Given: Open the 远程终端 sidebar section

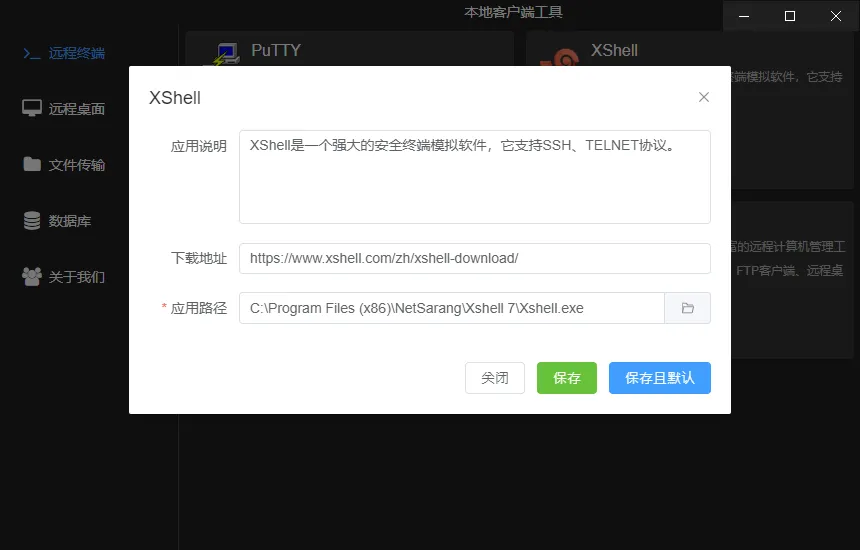Looking at the screenshot, I should (64, 53).
